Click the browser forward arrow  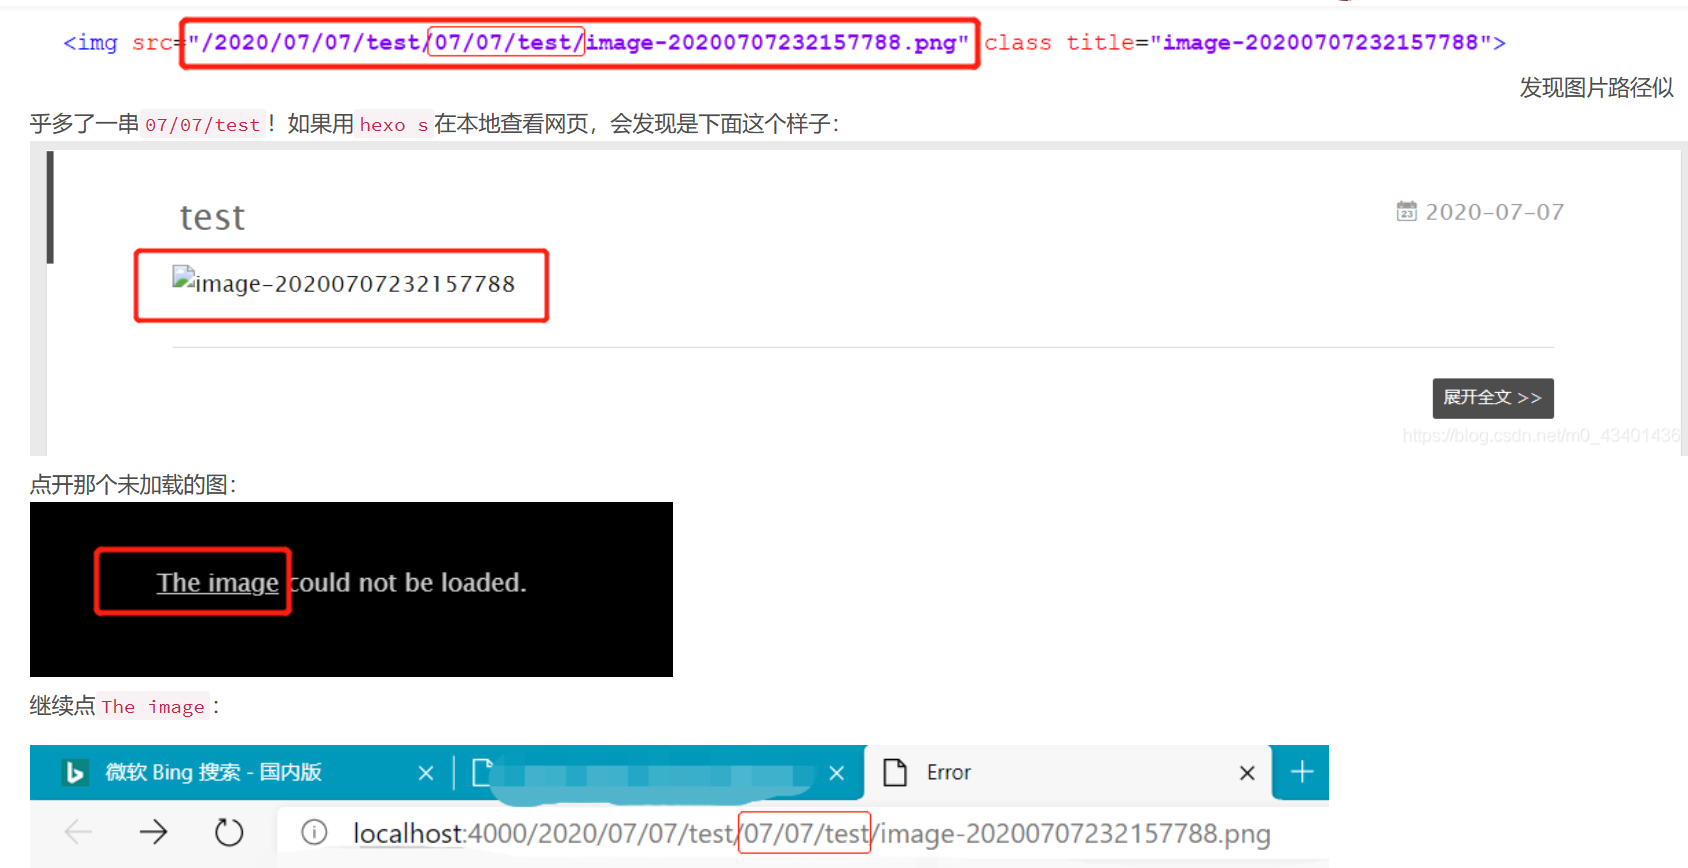tap(153, 832)
